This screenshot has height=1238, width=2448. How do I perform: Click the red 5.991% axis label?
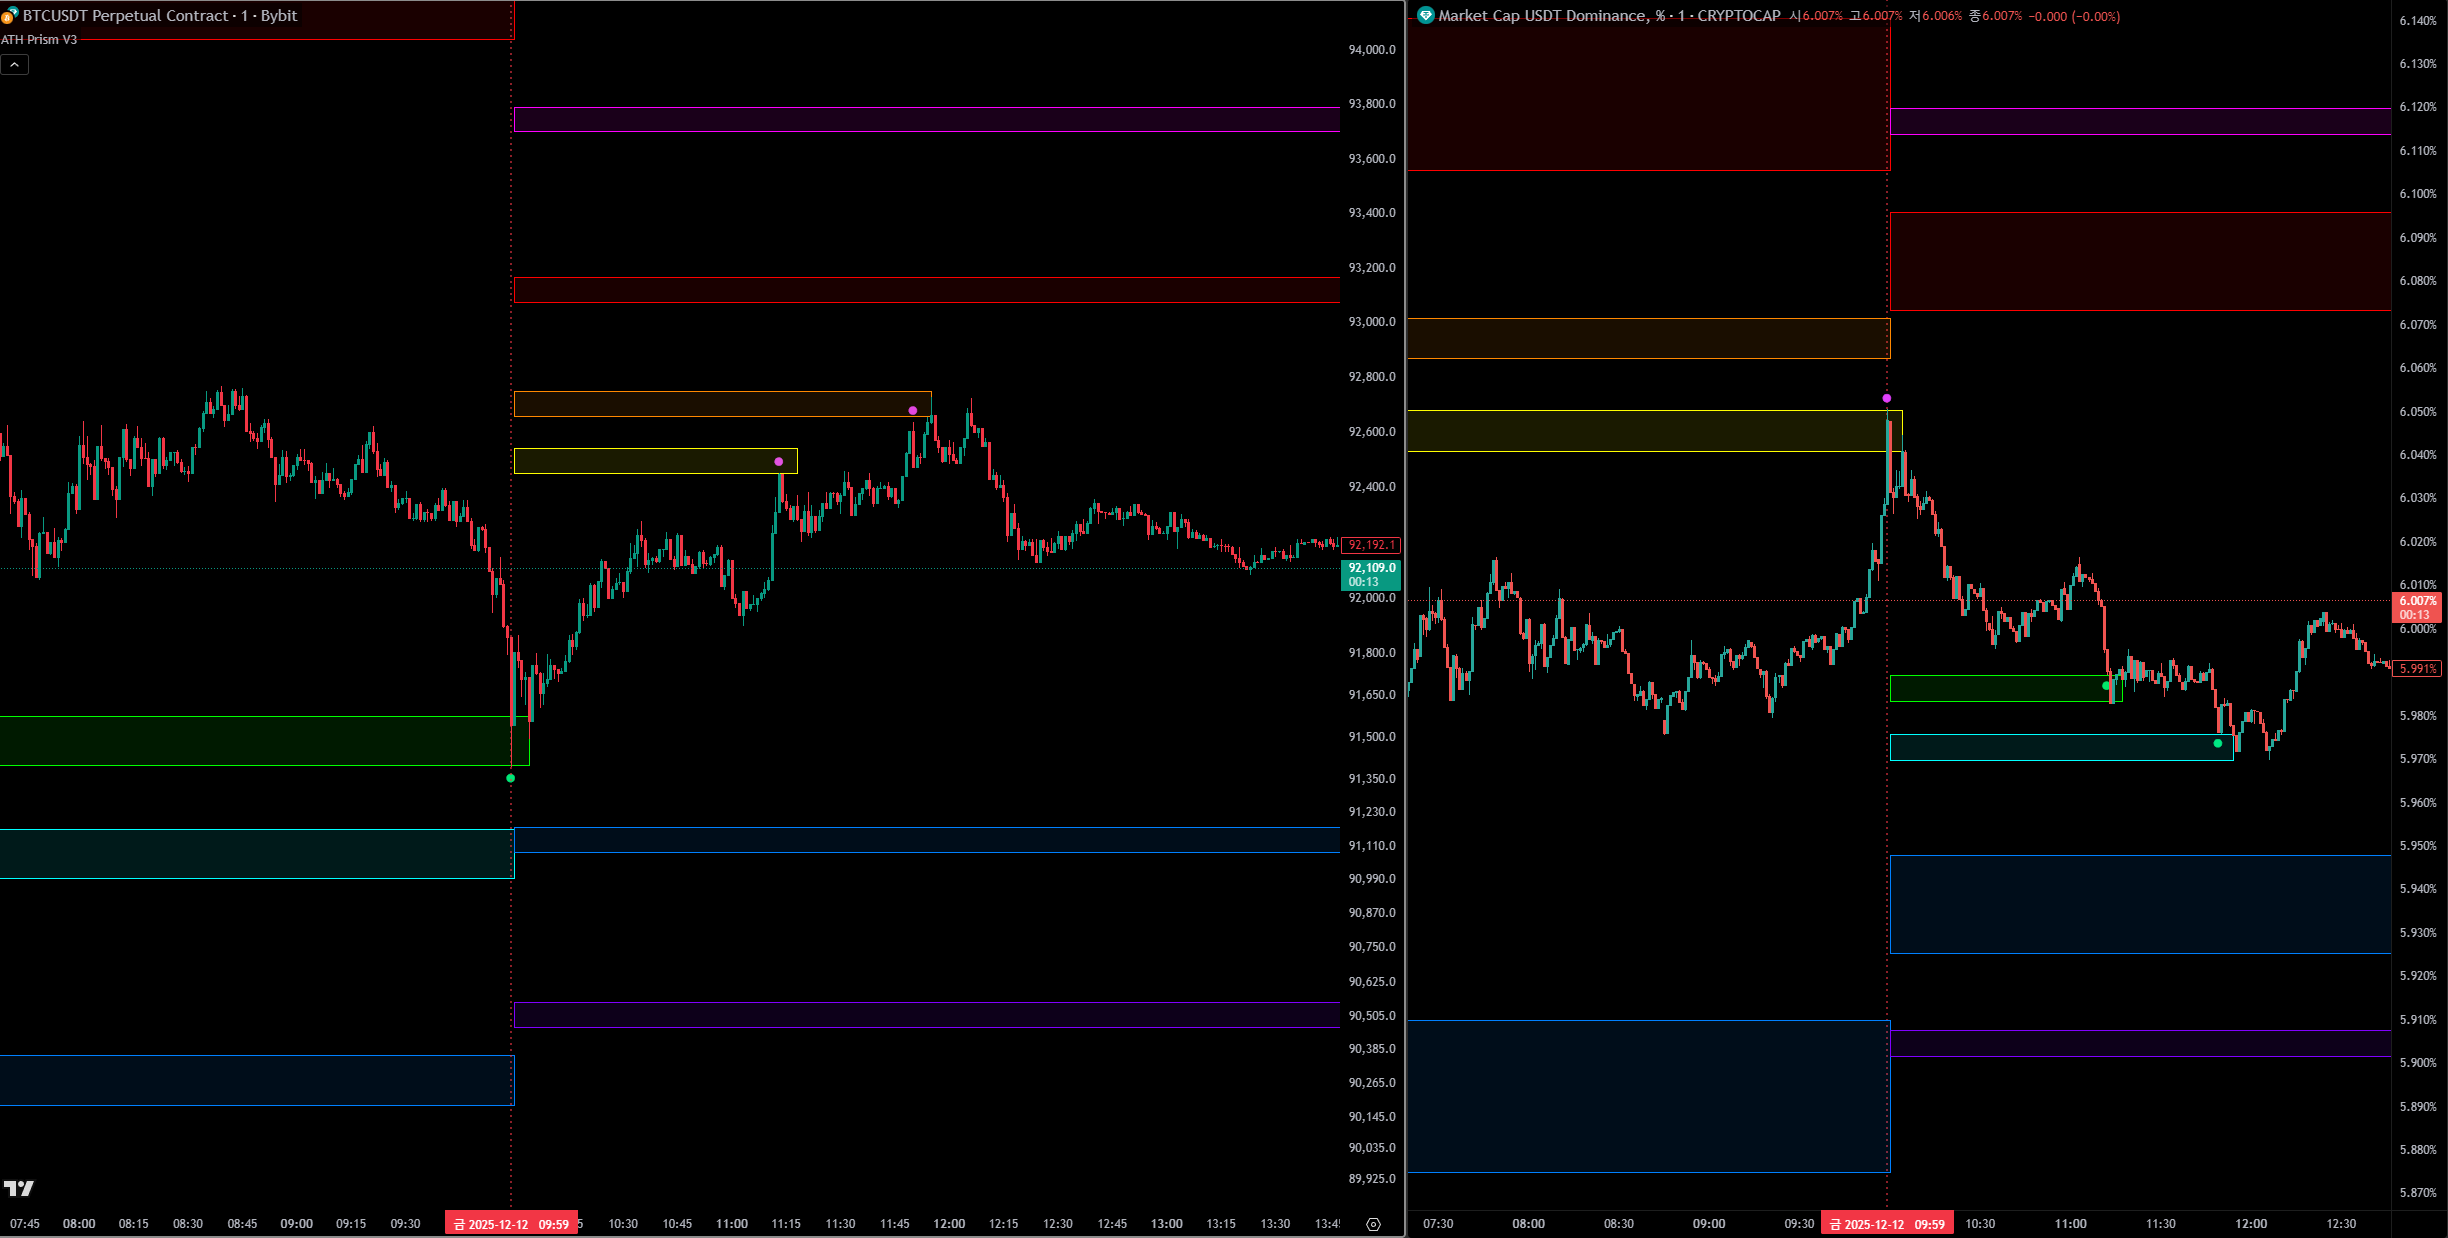2417,669
